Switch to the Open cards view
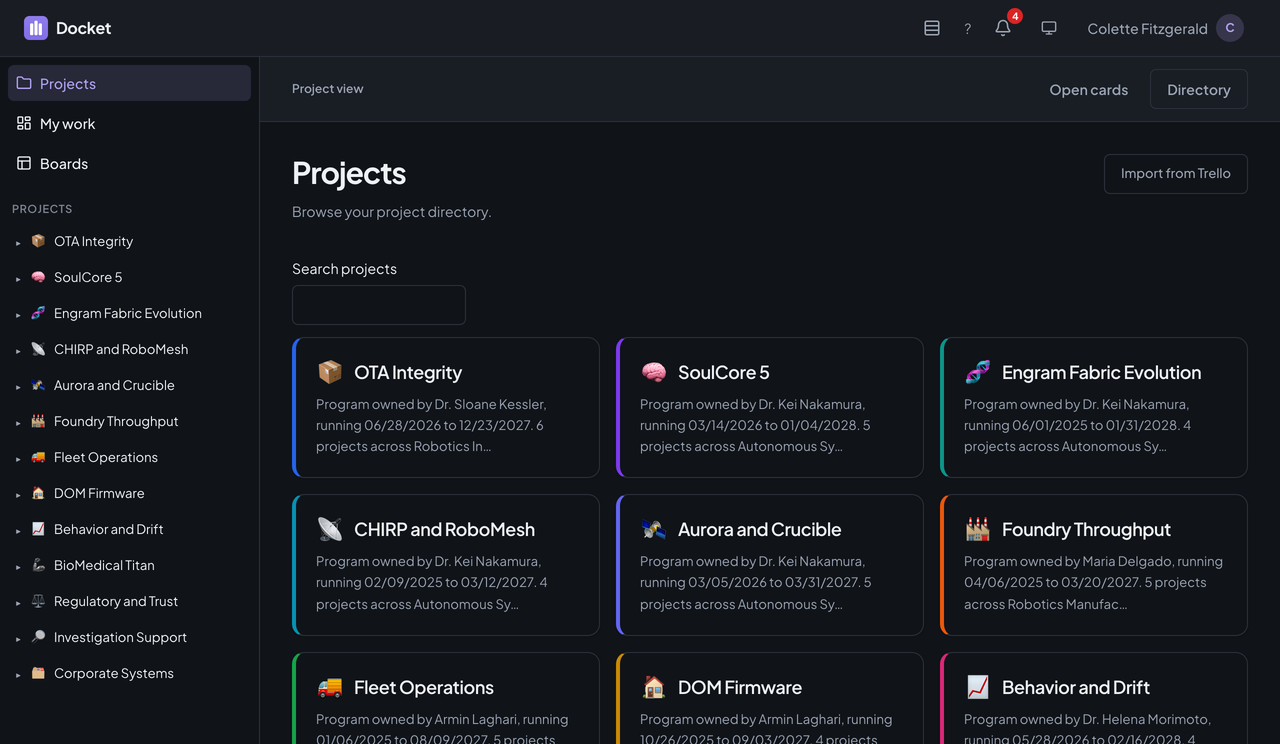The width and height of the screenshot is (1280, 744). [x=1088, y=89]
